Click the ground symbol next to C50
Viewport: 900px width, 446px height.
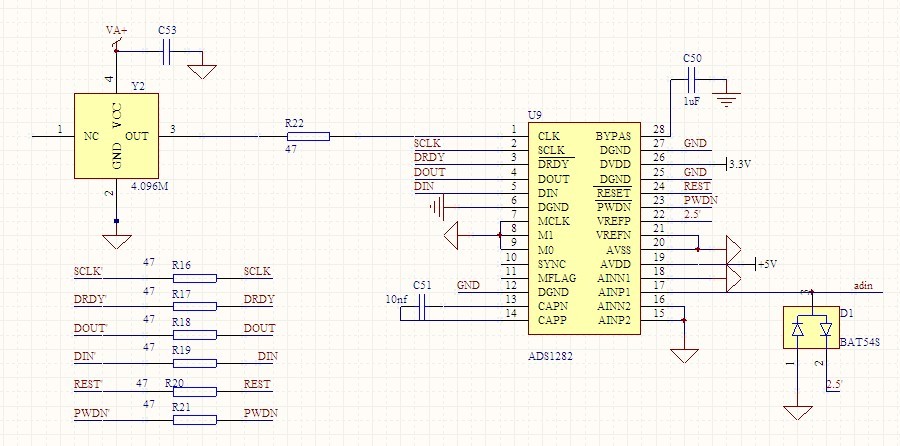click(726, 100)
